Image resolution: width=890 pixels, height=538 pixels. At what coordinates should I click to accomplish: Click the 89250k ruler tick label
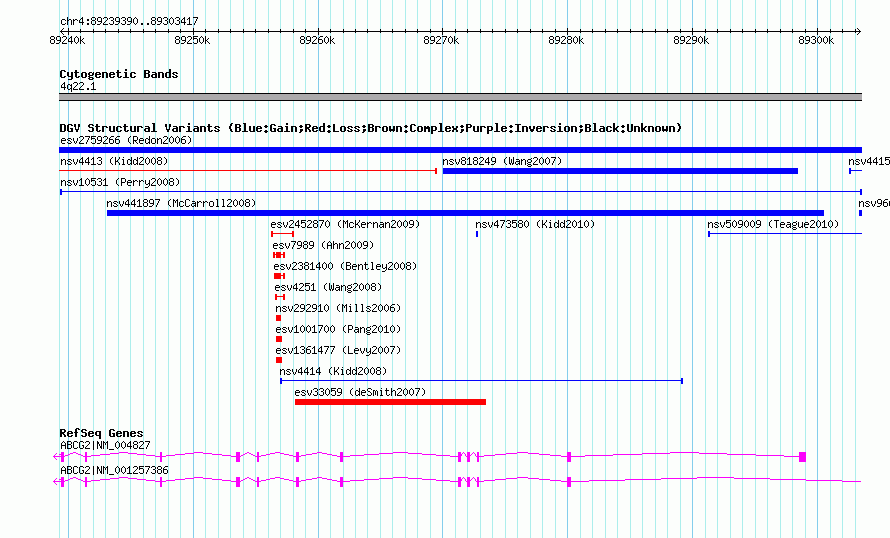pyautogui.click(x=192, y=40)
